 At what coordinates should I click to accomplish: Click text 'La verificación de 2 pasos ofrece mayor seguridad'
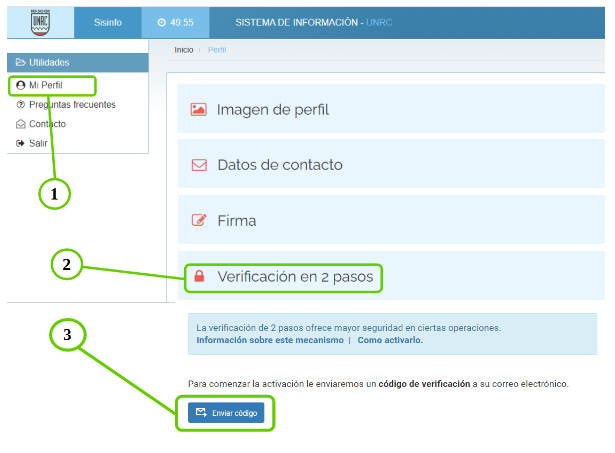point(300,328)
